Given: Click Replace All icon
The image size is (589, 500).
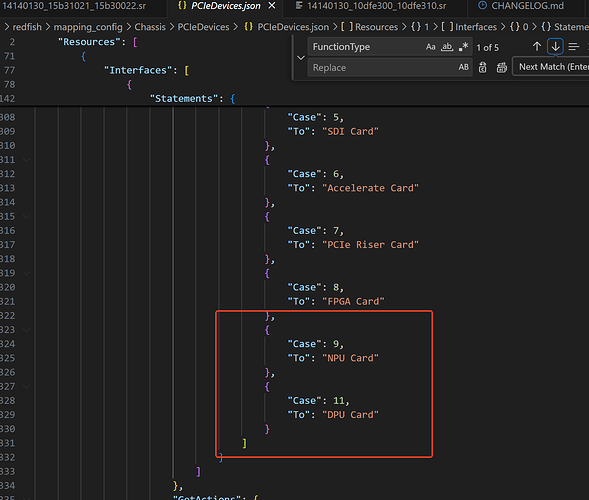Looking at the screenshot, I should (501, 68).
